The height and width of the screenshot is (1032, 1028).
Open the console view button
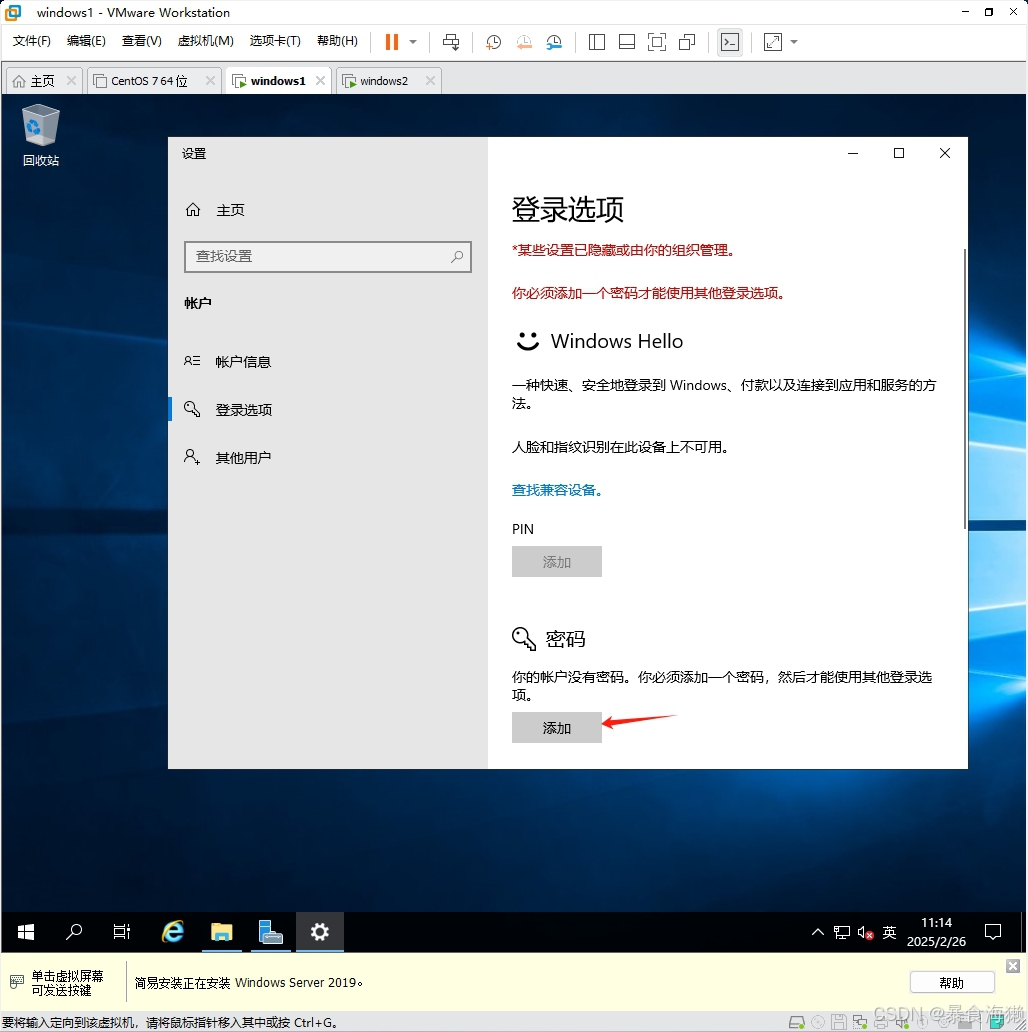730,42
